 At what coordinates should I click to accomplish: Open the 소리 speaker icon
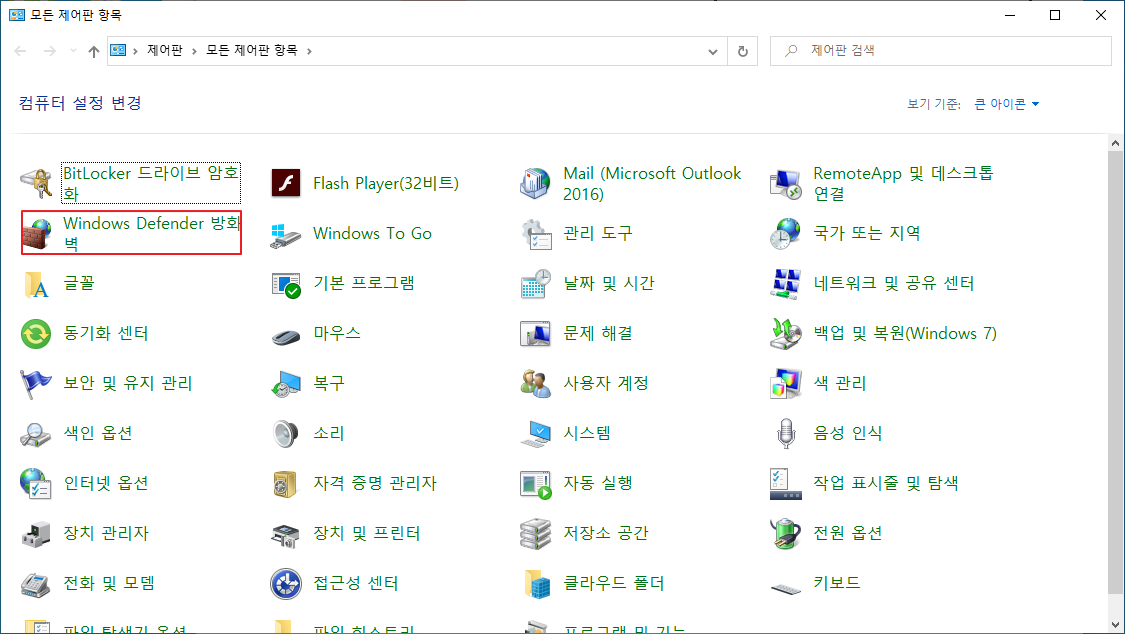coord(286,434)
